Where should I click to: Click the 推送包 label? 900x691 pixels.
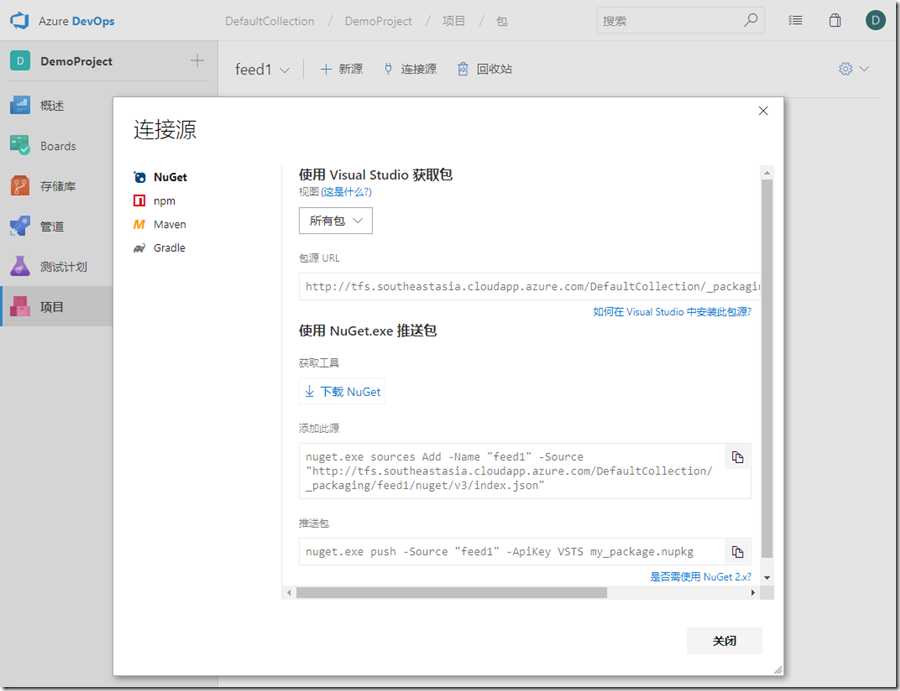point(314,523)
